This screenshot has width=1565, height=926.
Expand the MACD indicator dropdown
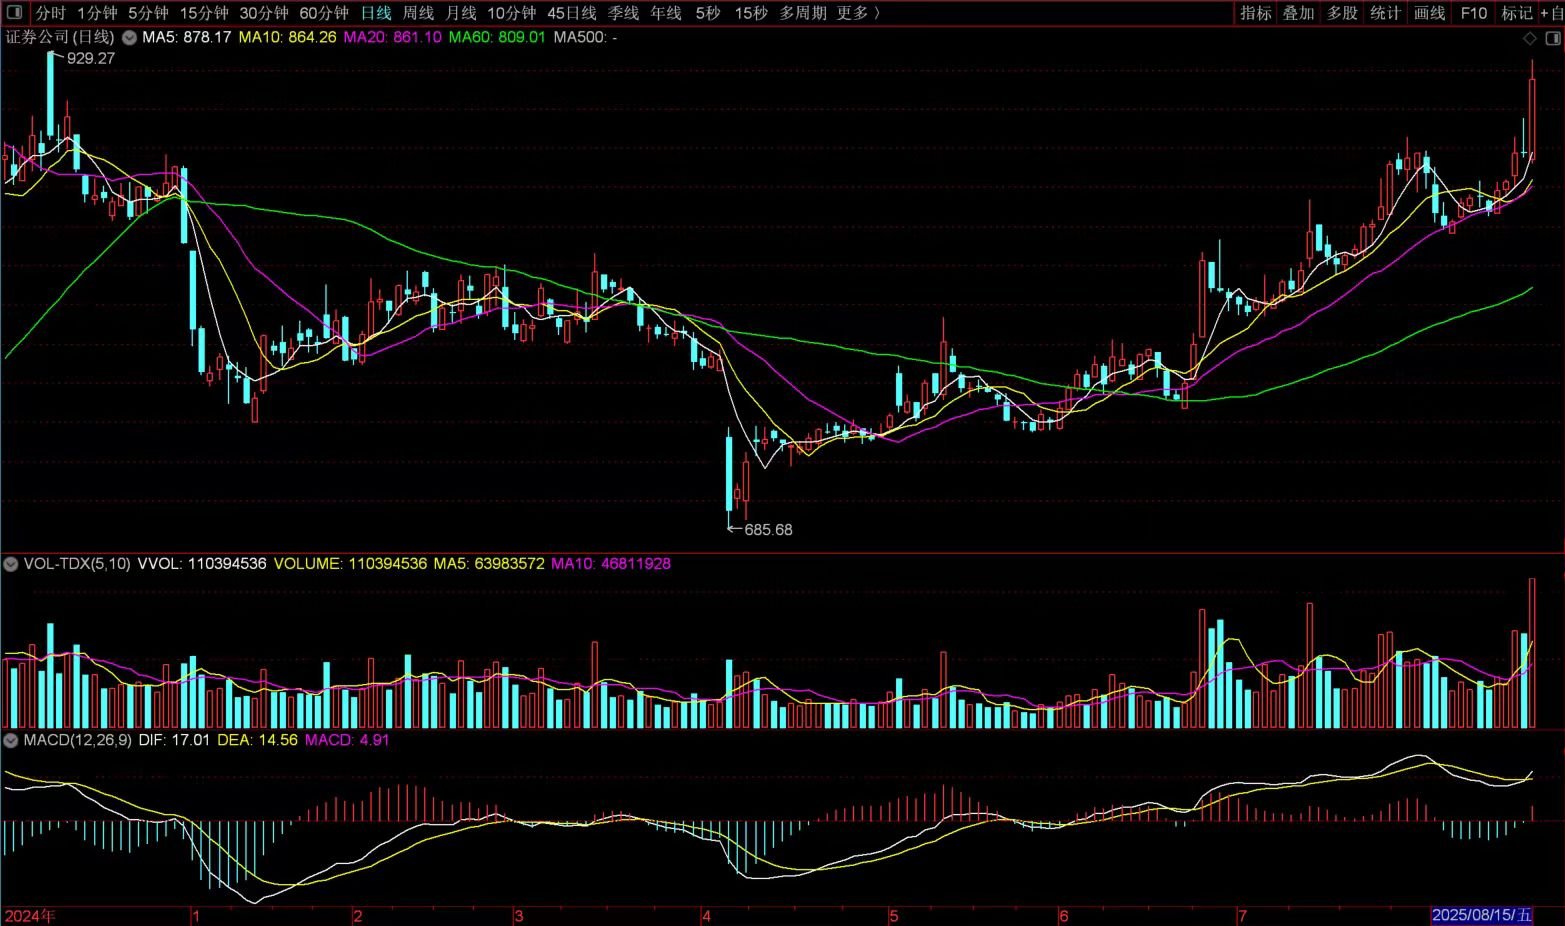[x=11, y=740]
